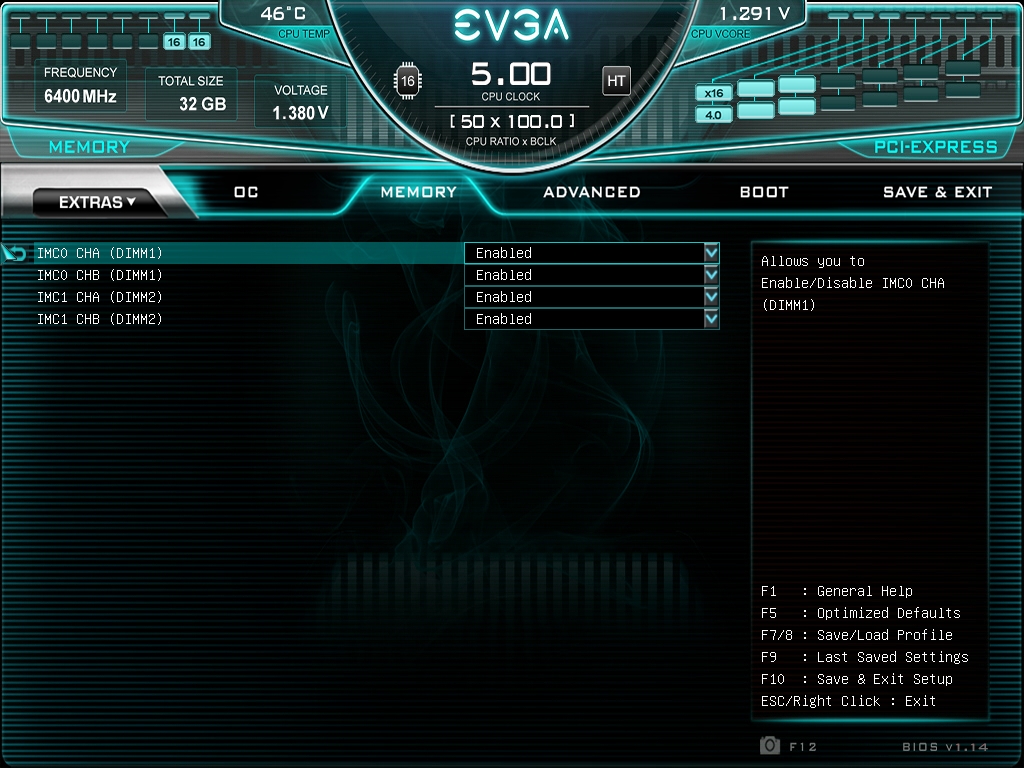Click the 1.291 V CPU VCORE reading
1024x768 pixels.
755,14
